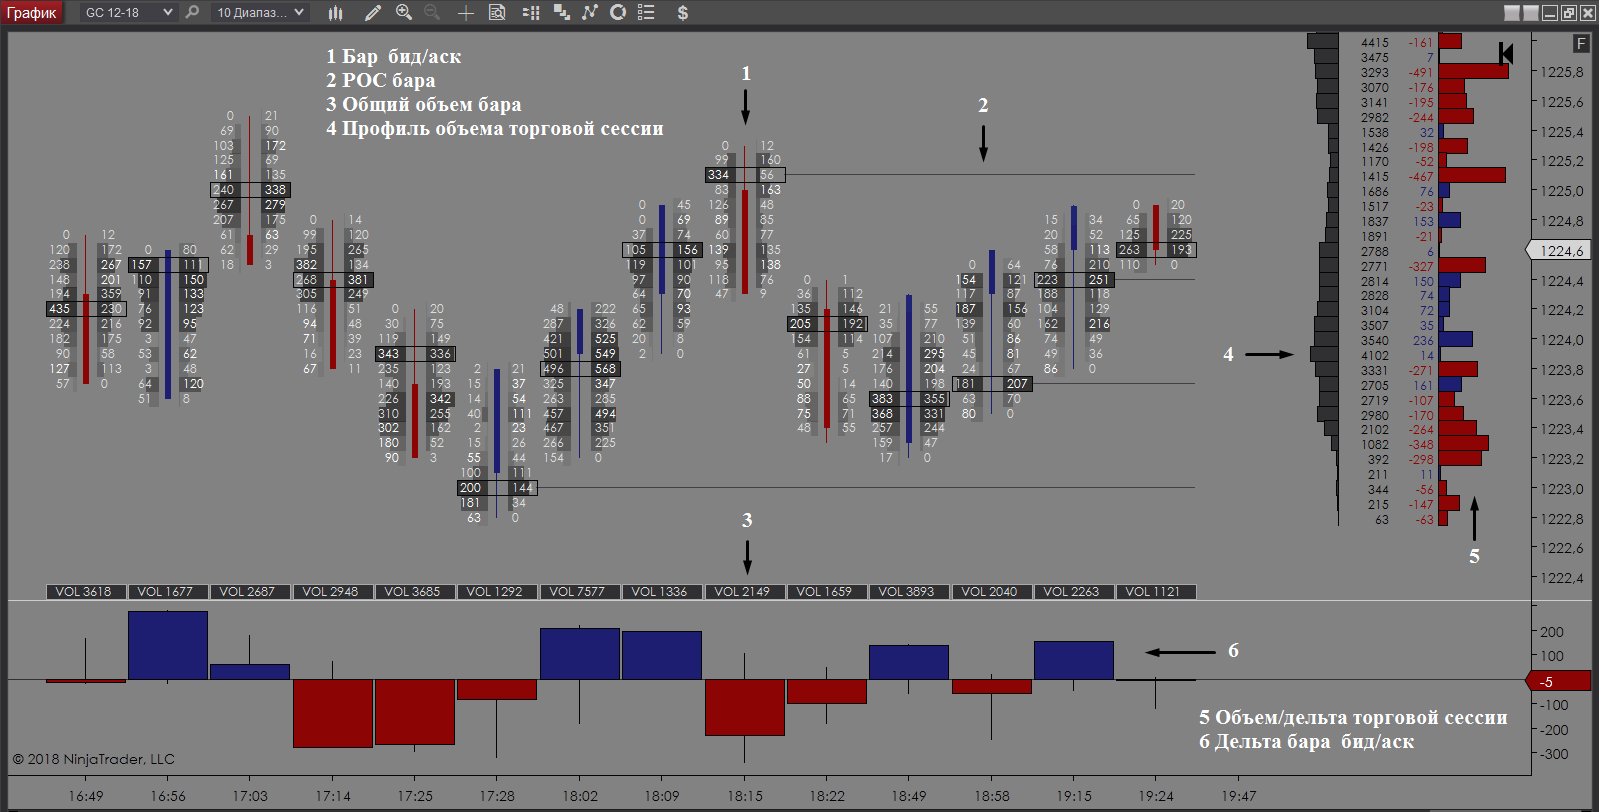Viewport: 1599px width, 812px height.
Task: Expand the GC 12-18 instrument dropdown
Action: 167,12
